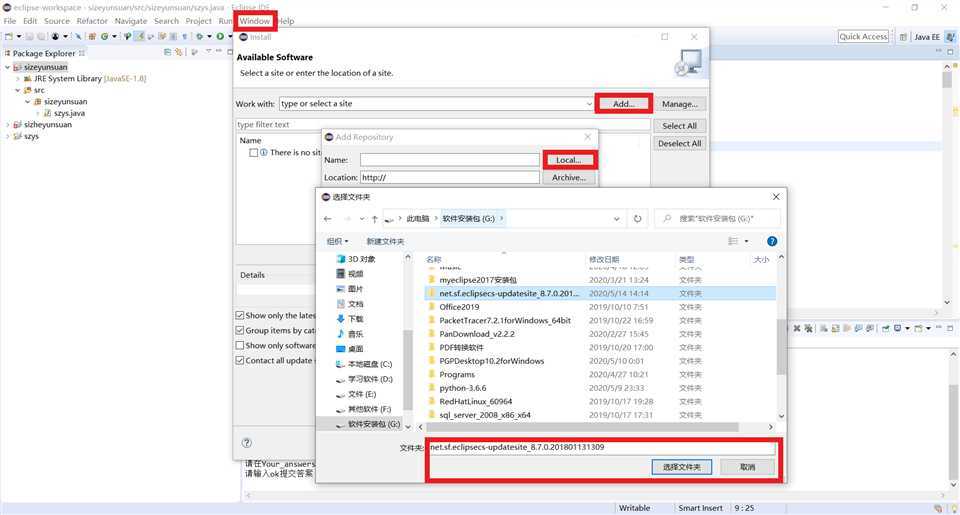Click the Manage... button
Viewport: 960px width, 515px height.
[x=680, y=104]
